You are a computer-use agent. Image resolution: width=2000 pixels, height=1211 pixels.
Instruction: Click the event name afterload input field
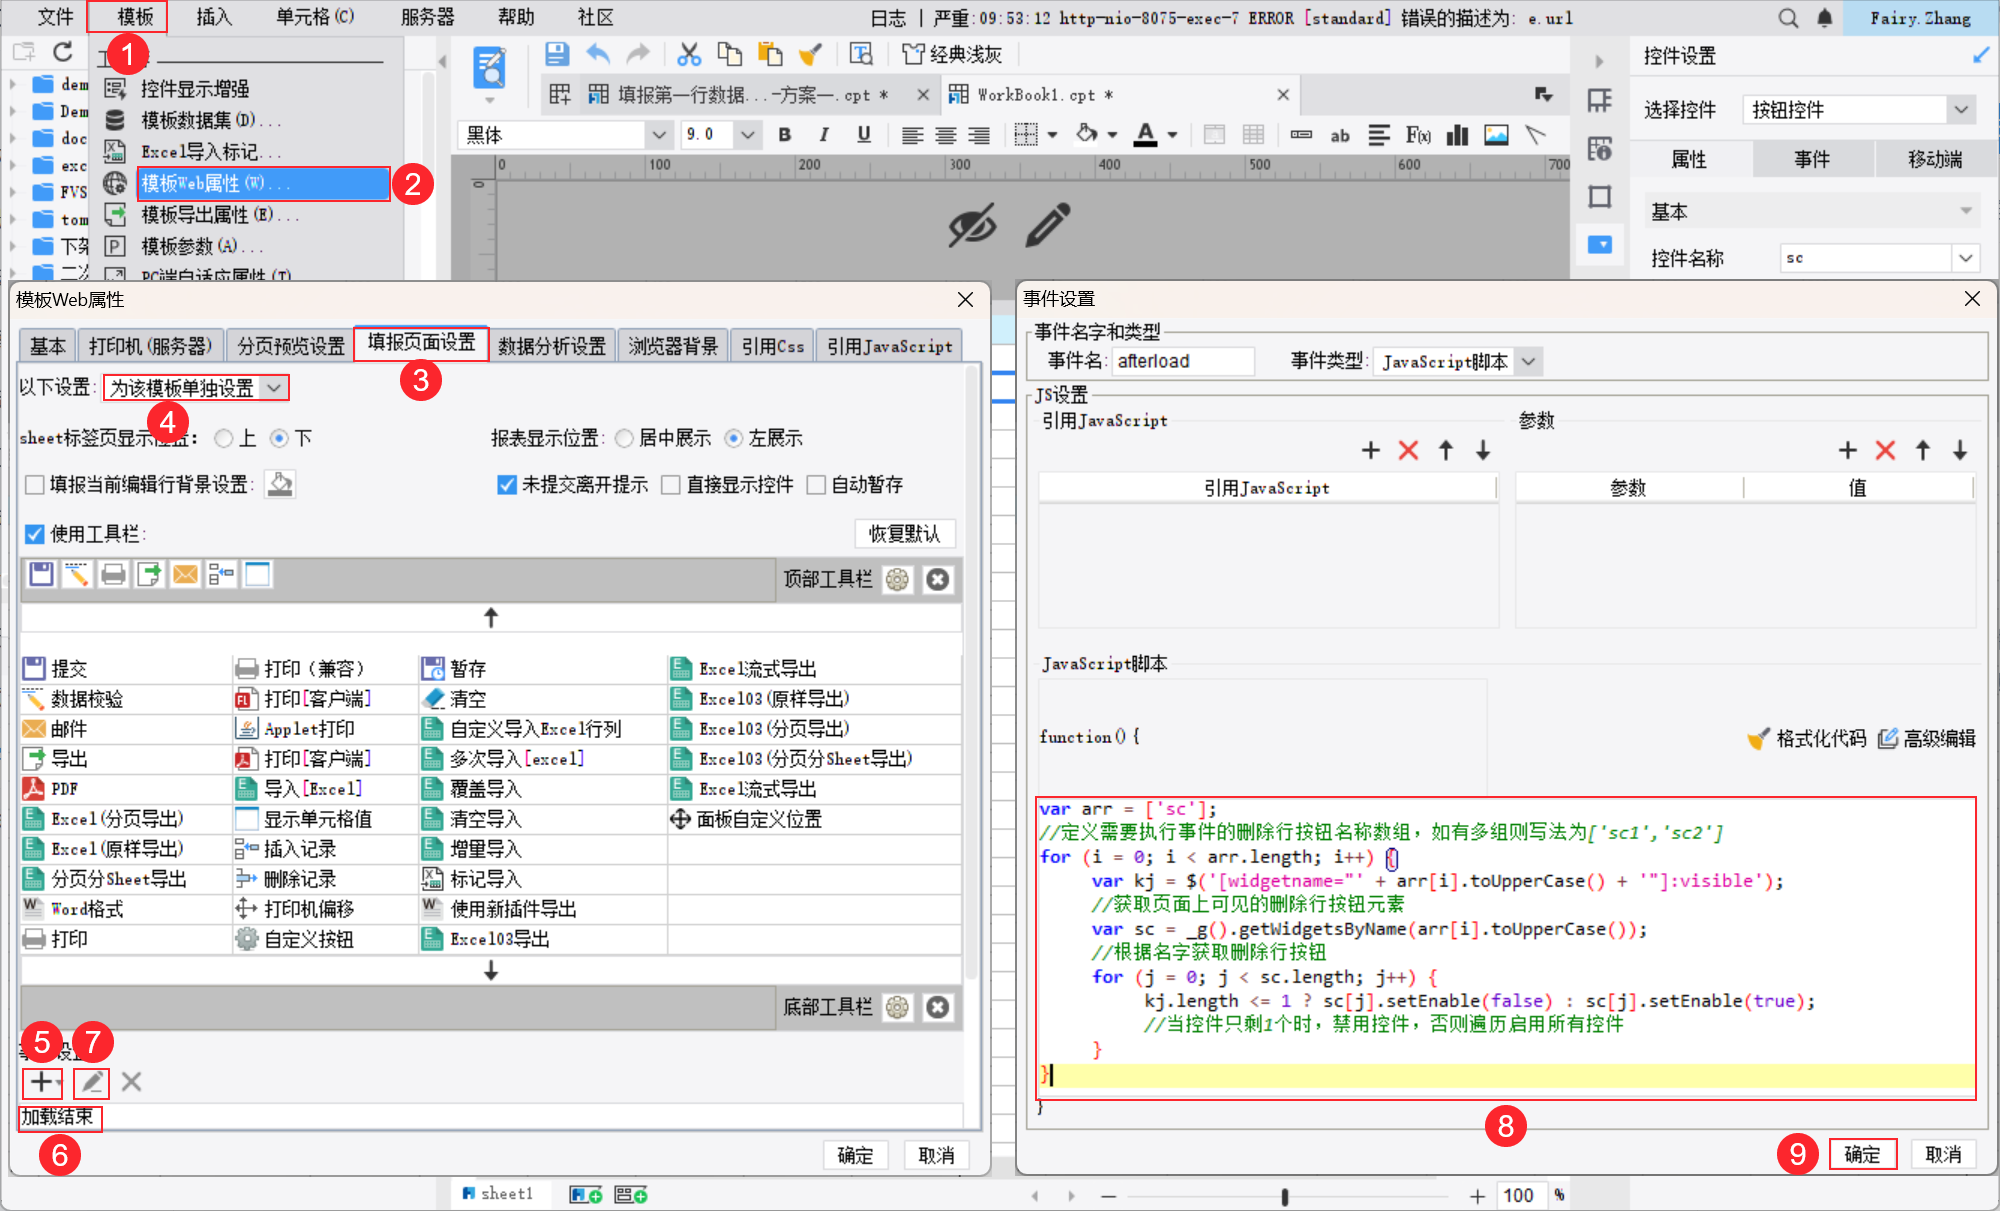click(x=1182, y=362)
